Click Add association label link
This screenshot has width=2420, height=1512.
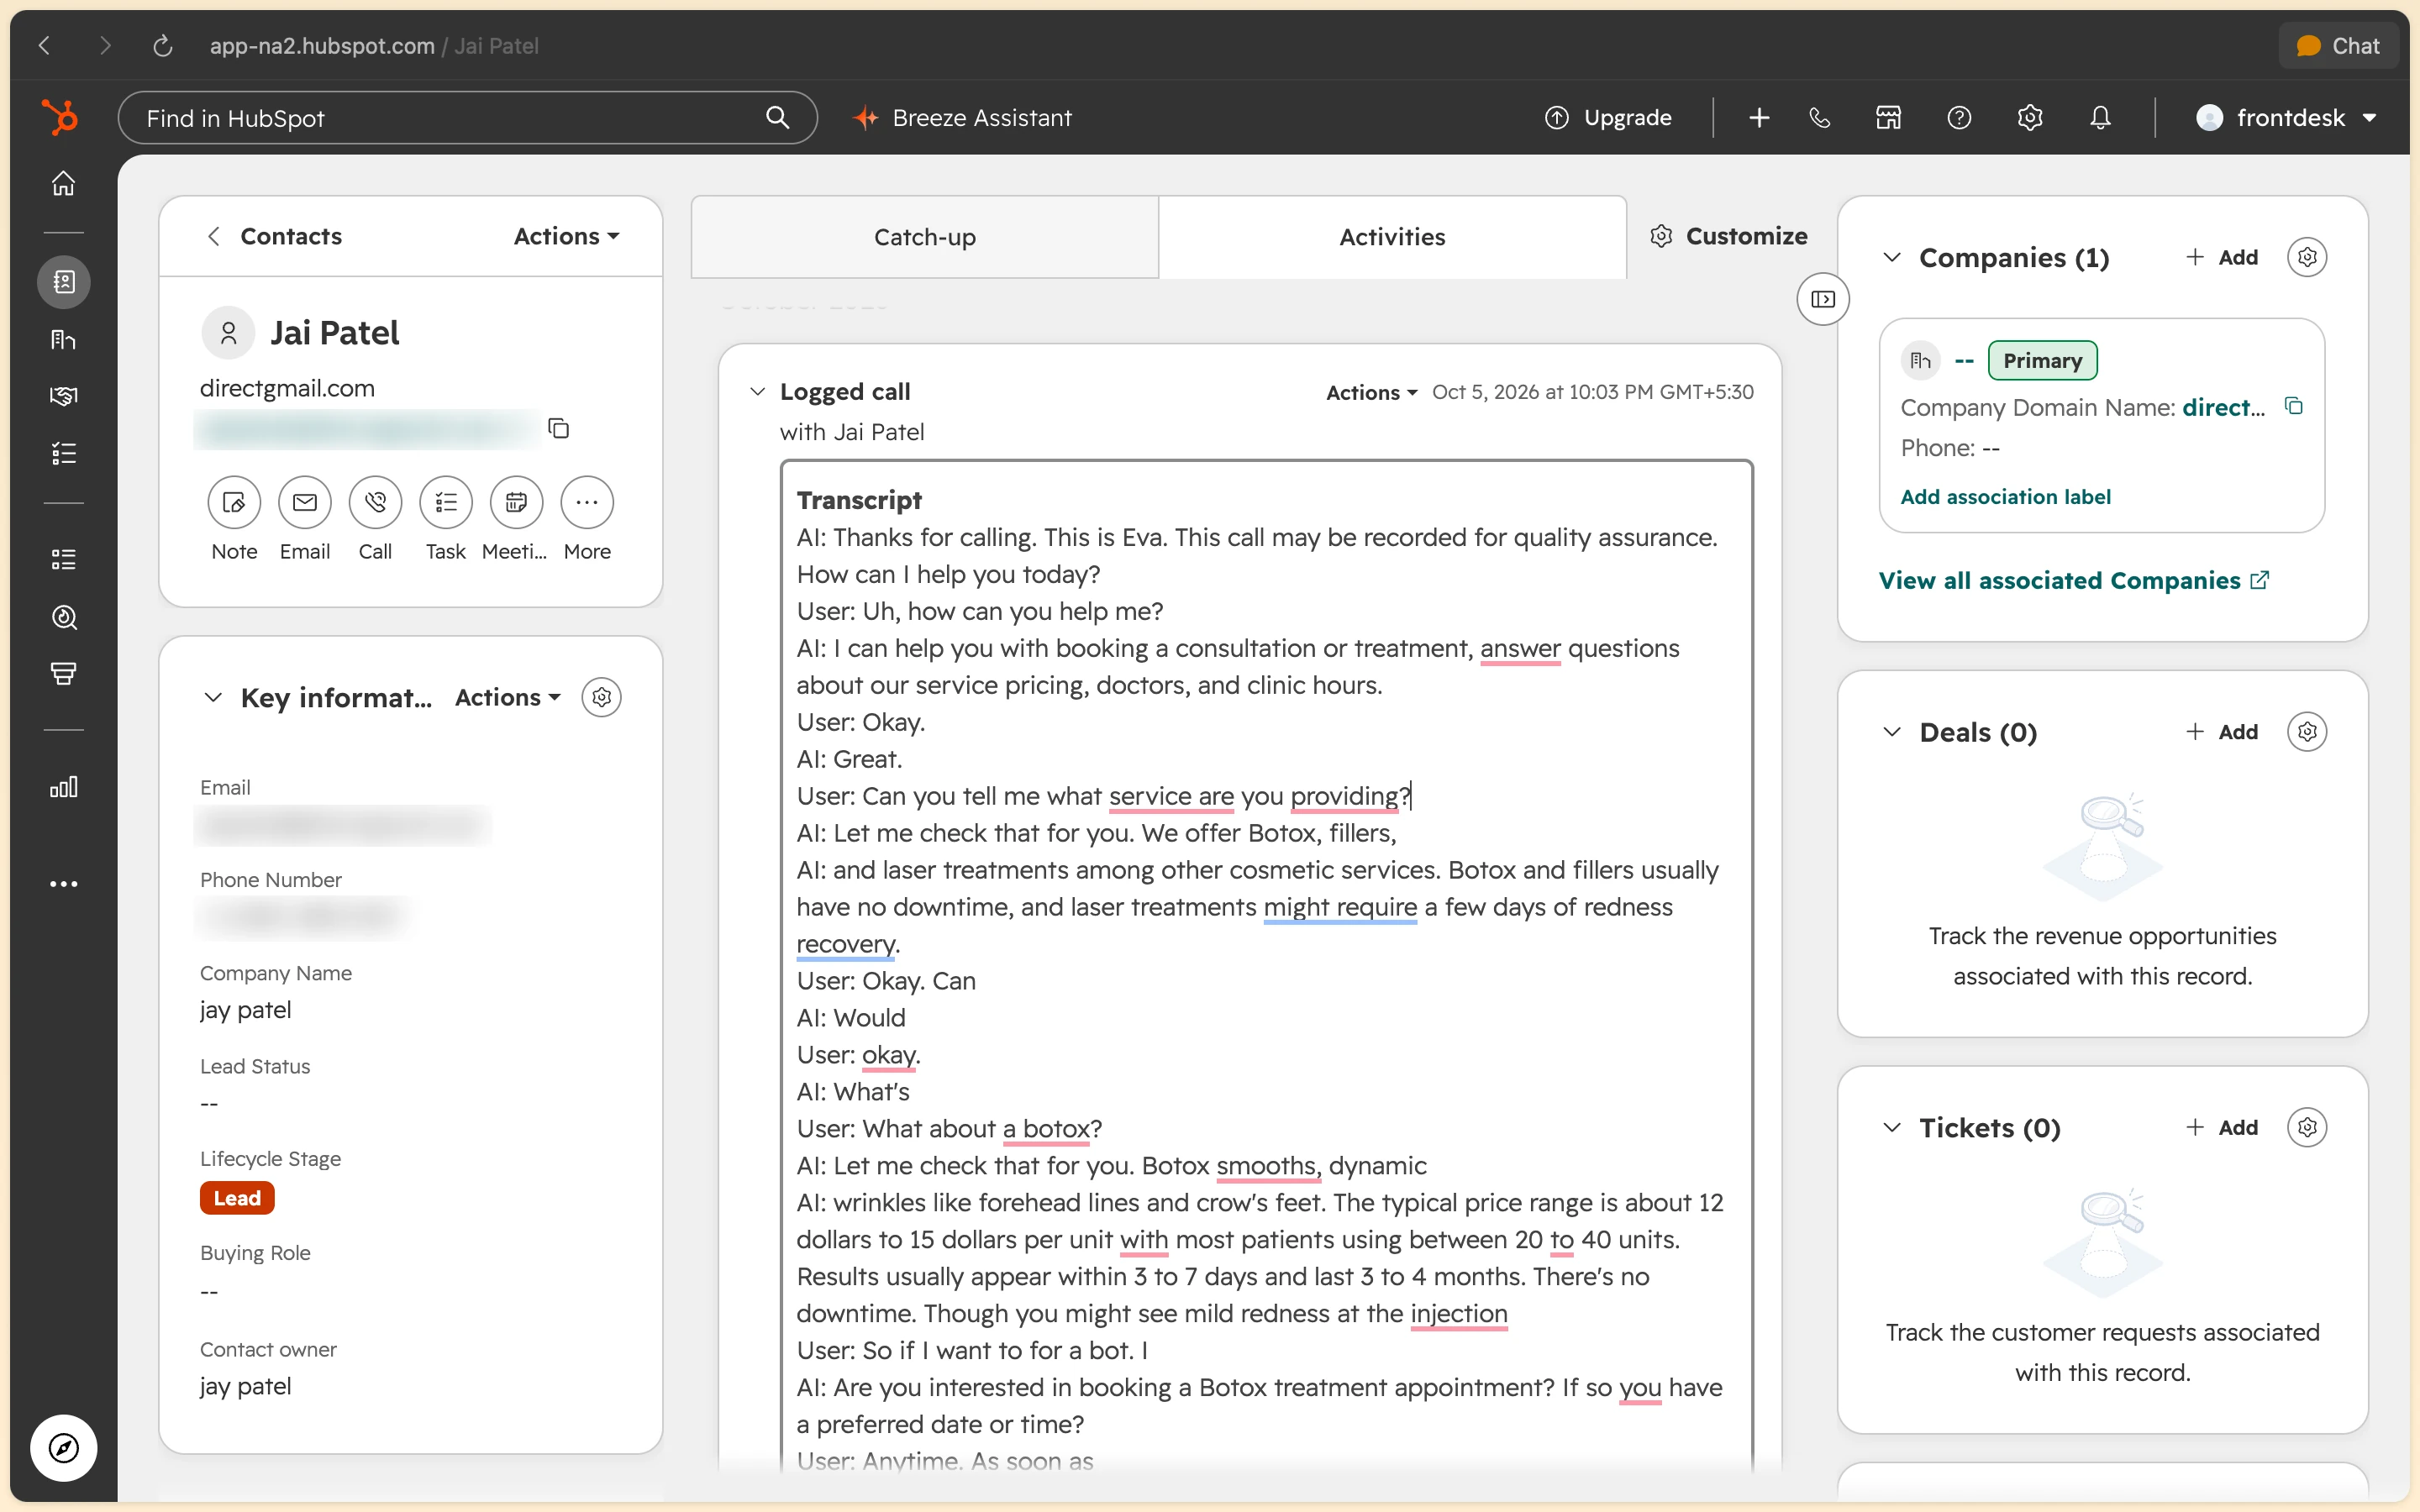tap(2005, 497)
